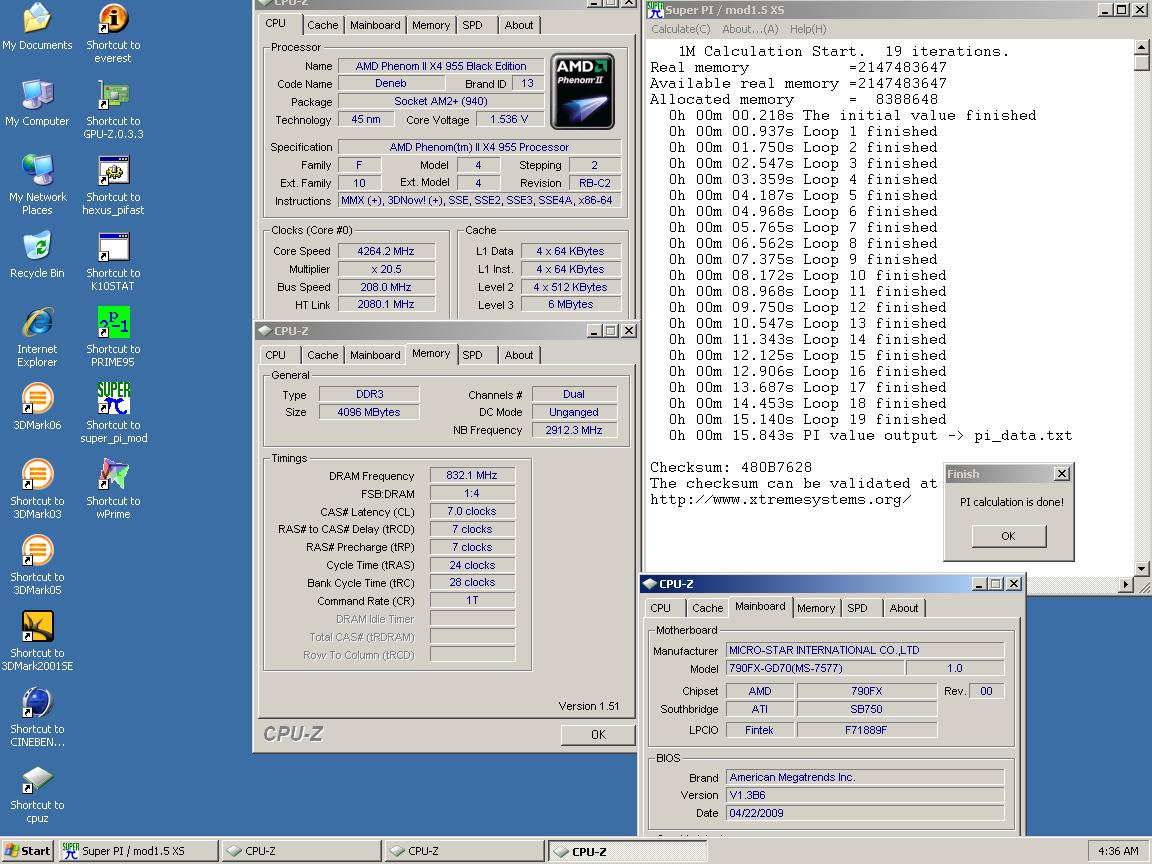Click the Southbridge SB750 field
1152x864 pixels.
pos(866,709)
